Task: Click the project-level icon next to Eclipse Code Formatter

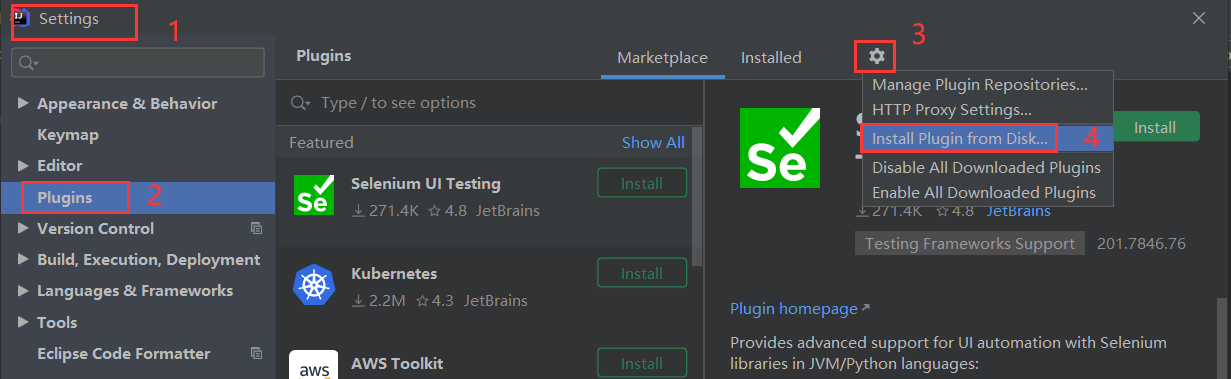Action: (x=257, y=354)
